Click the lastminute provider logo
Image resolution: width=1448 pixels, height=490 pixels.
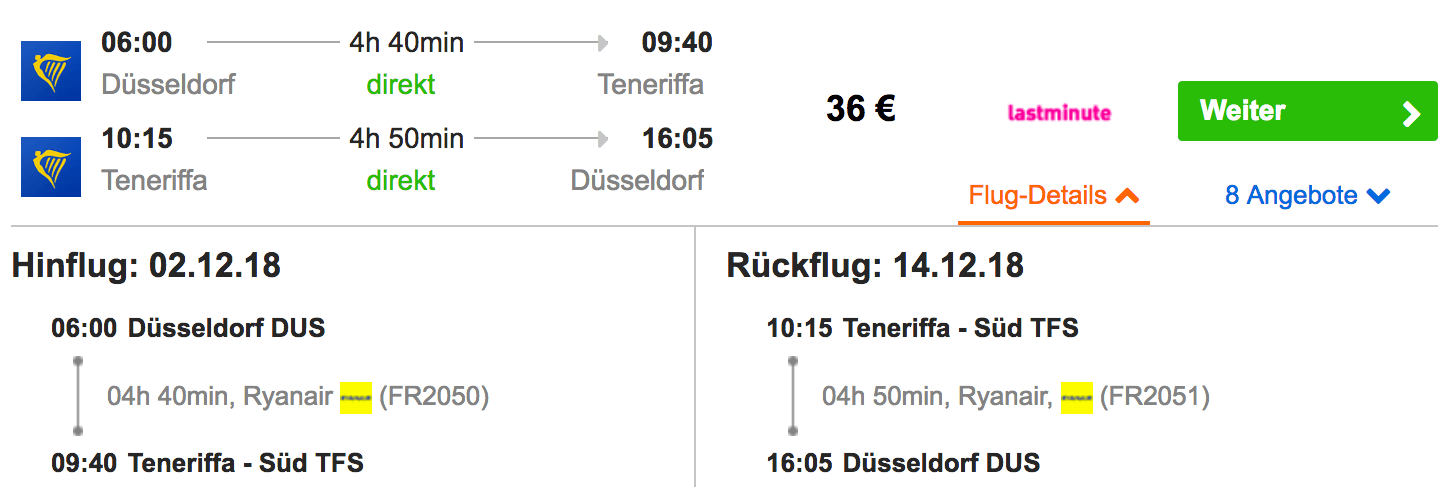coord(1059,113)
